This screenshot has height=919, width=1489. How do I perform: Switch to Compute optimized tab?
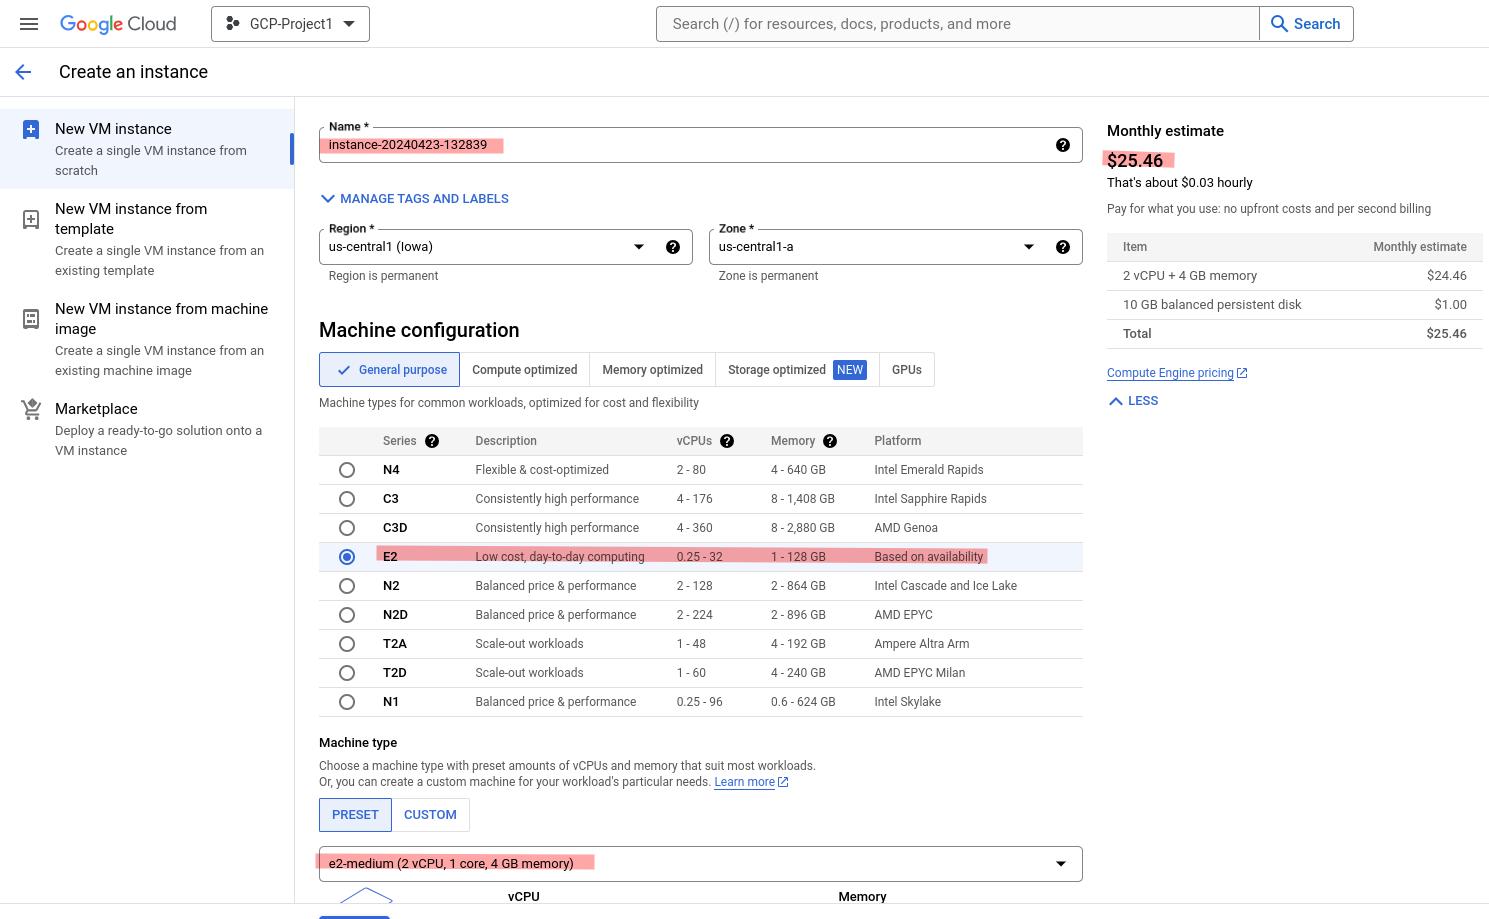point(524,370)
